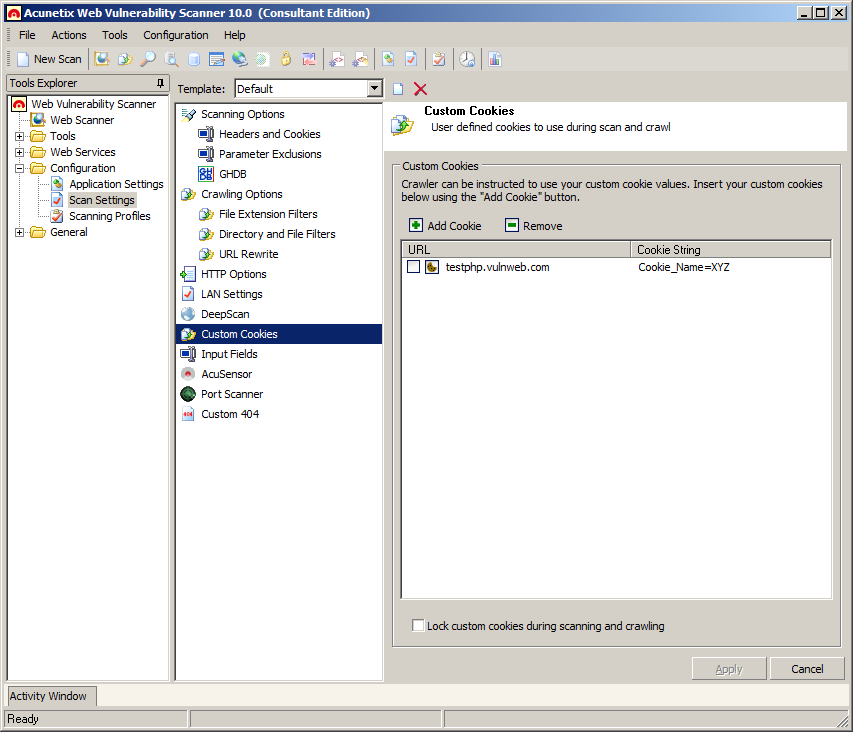Viewport: 853px width, 732px height.
Task: Open Input Fields settings
Action: [x=230, y=355]
